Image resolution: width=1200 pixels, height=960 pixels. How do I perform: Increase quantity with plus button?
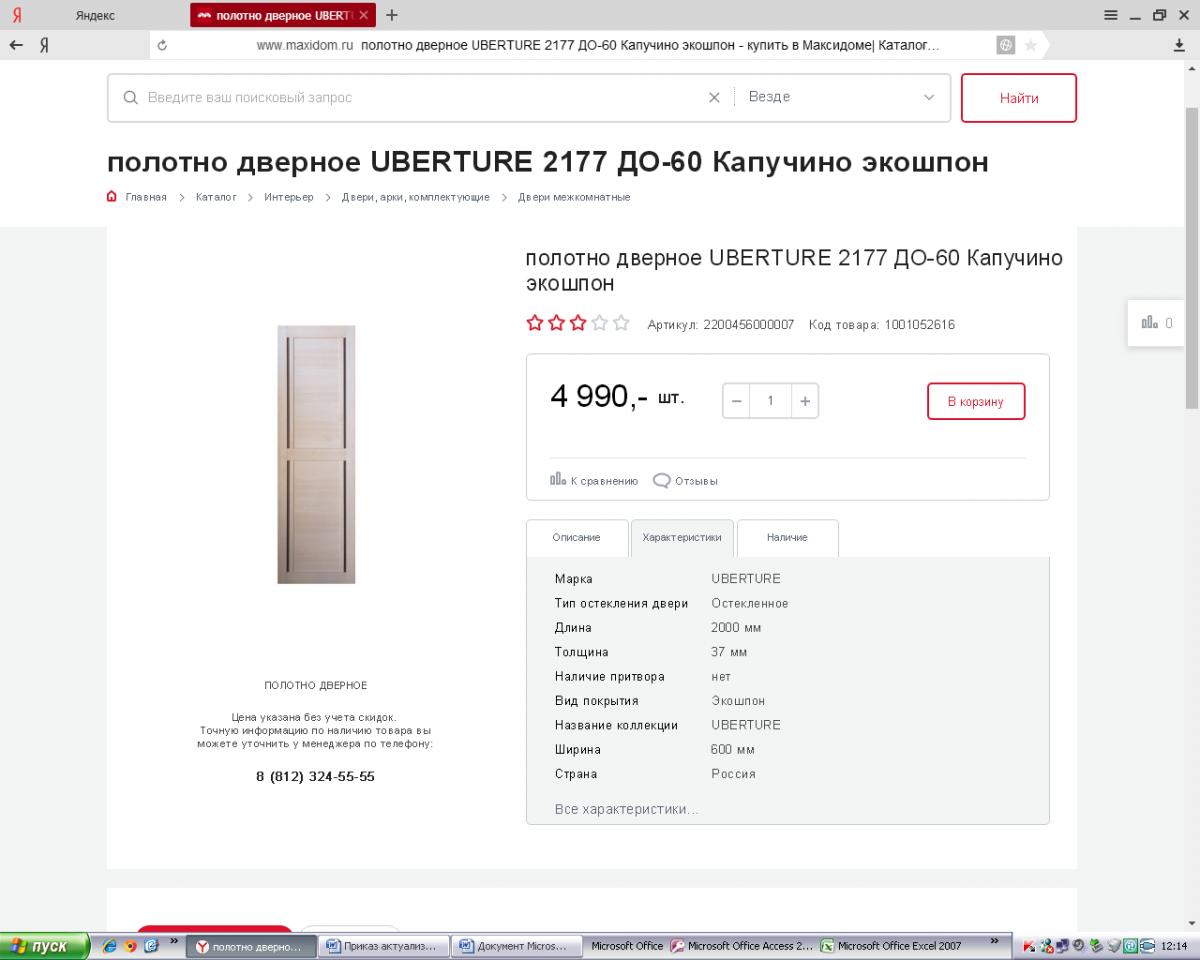pyautogui.click(x=805, y=401)
